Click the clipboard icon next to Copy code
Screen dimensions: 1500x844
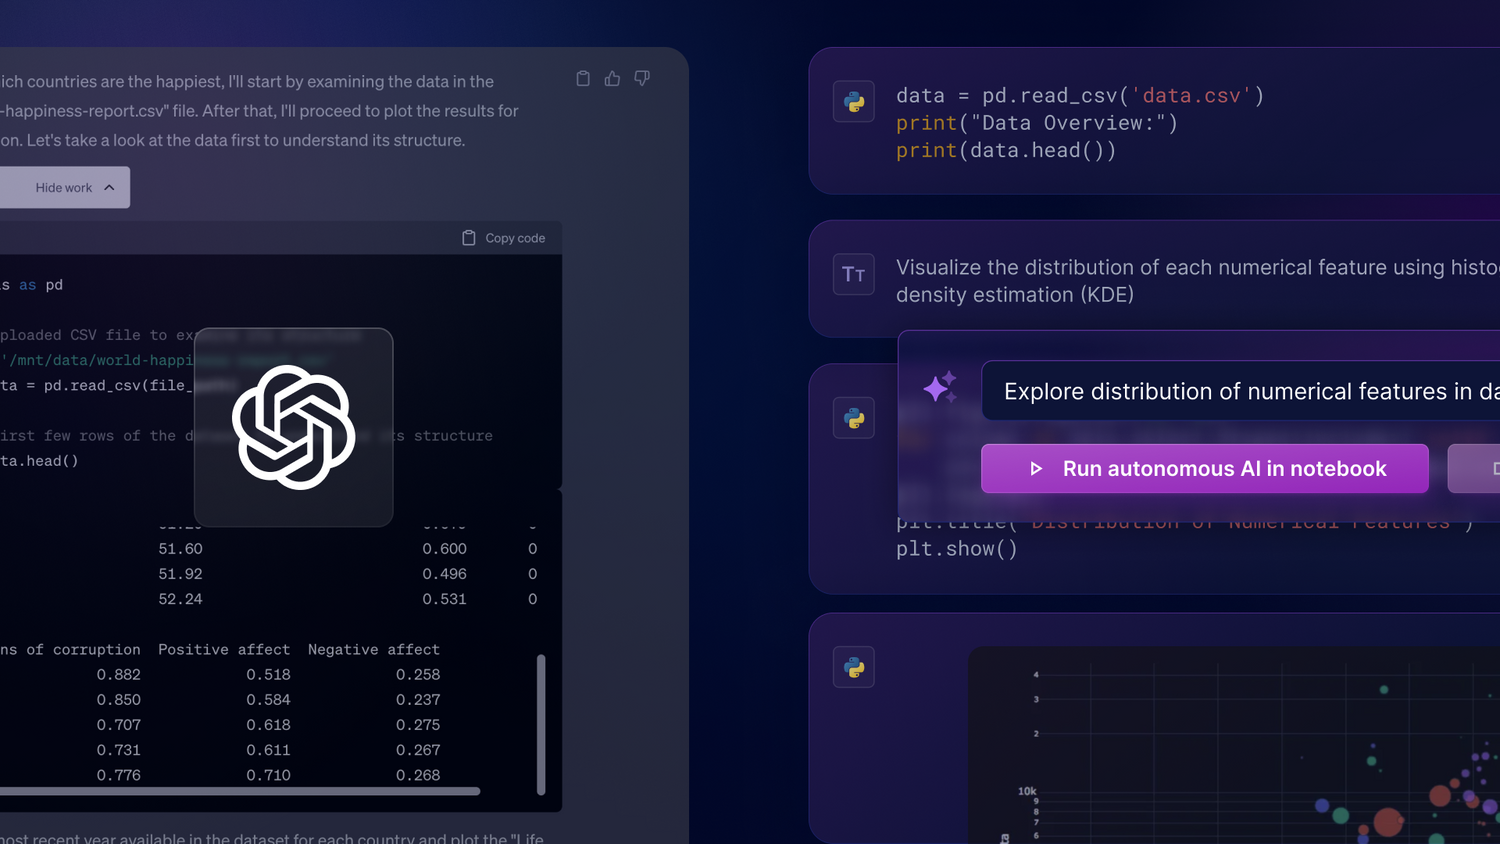(x=468, y=238)
